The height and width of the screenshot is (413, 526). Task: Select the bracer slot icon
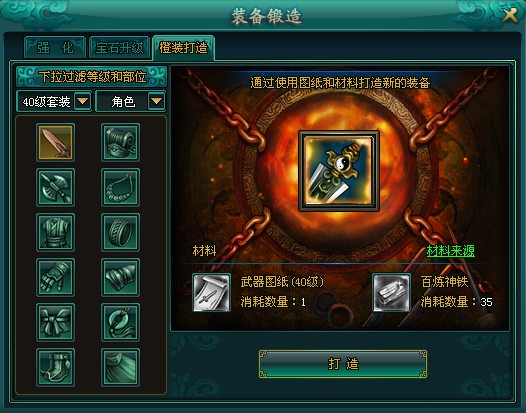pyautogui.click(x=120, y=277)
